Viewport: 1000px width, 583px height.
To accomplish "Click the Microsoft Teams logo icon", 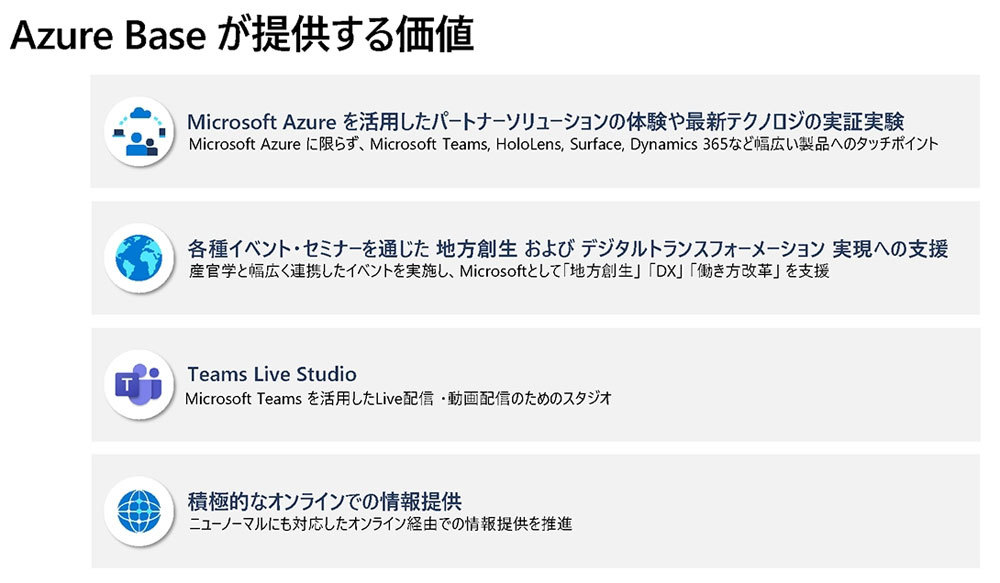I will (x=139, y=384).
